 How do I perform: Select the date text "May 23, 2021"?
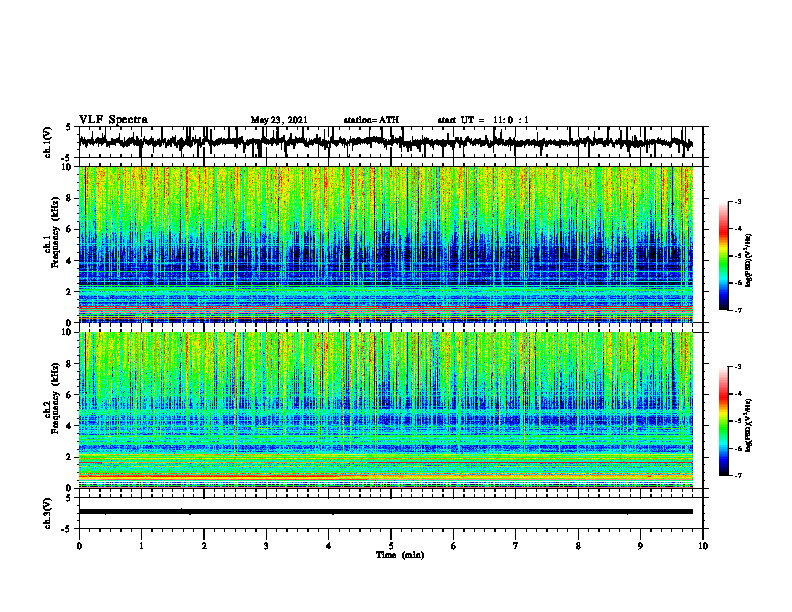point(279,120)
